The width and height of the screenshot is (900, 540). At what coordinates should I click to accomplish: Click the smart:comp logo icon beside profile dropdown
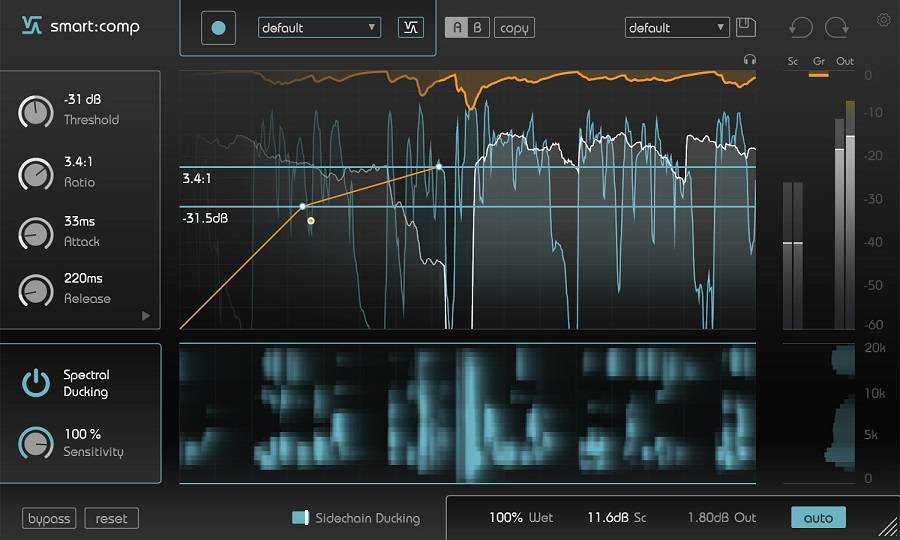point(410,28)
